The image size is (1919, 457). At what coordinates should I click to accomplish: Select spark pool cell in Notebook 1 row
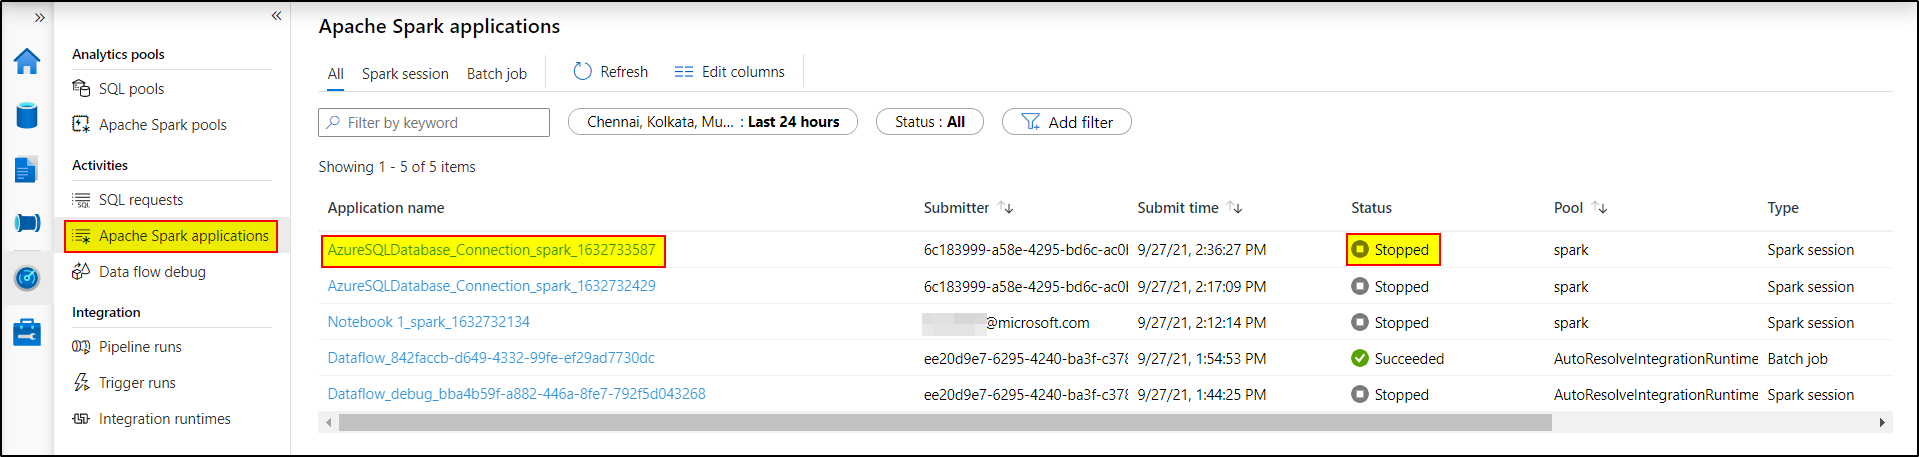tap(1571, 323)
